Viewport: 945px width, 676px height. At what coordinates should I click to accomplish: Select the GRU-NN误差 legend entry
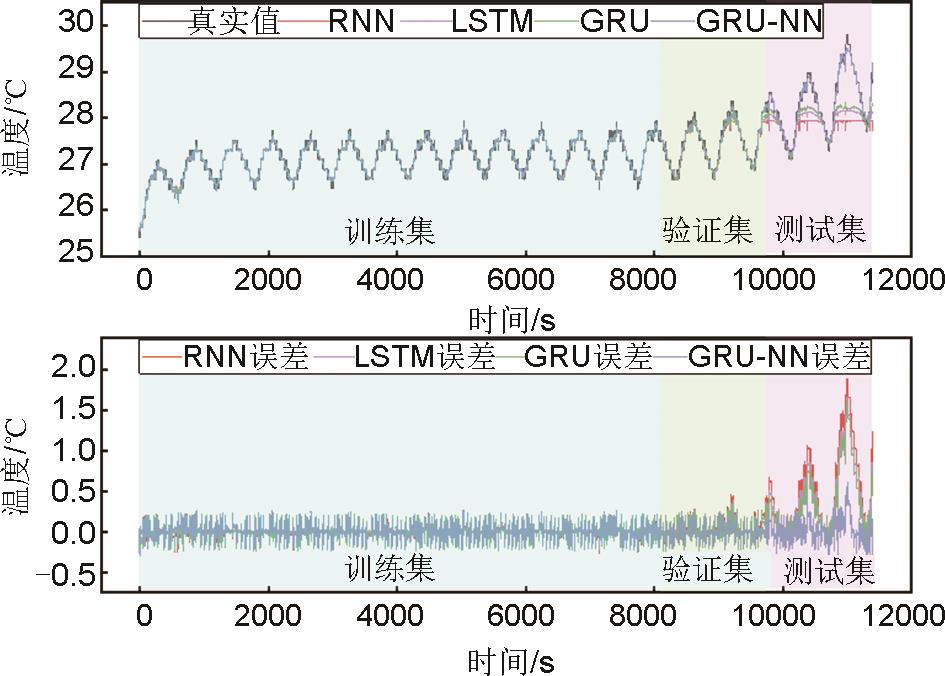(780, 357)
